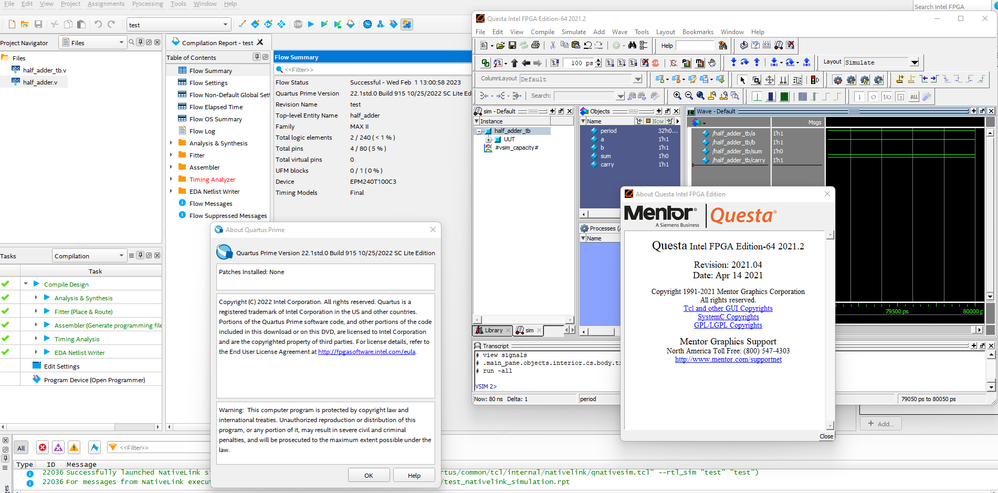Collapse the Compile Design task
998x493 pixels.
(25, 284)
